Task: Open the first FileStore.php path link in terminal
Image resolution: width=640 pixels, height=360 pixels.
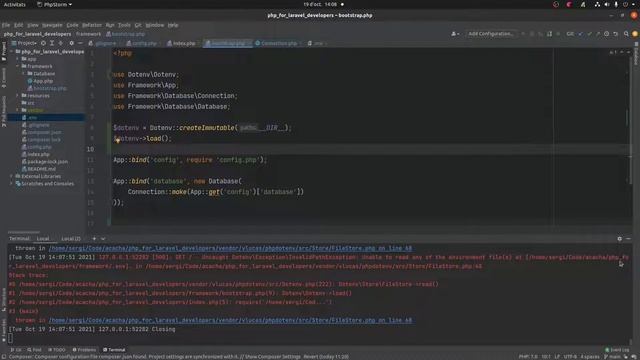Action: [x=230, y=248]
